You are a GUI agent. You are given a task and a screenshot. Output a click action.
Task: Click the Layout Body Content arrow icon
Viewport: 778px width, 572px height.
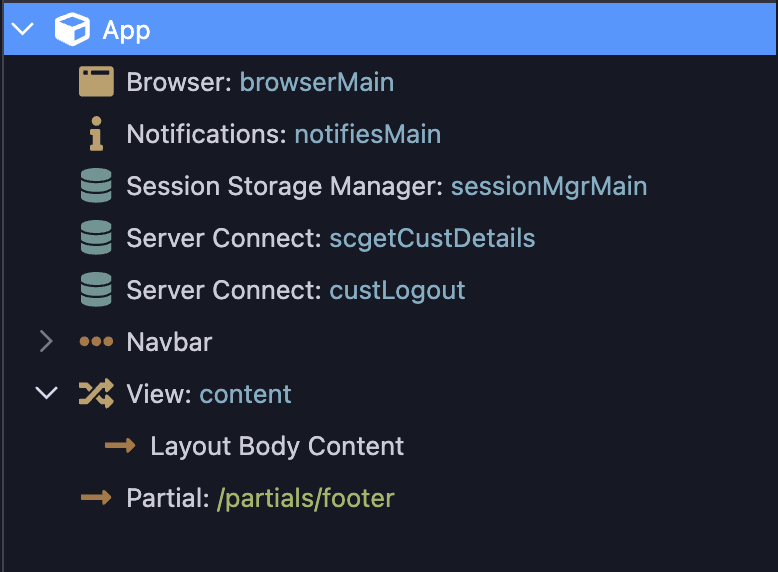(x=120, y=446)
